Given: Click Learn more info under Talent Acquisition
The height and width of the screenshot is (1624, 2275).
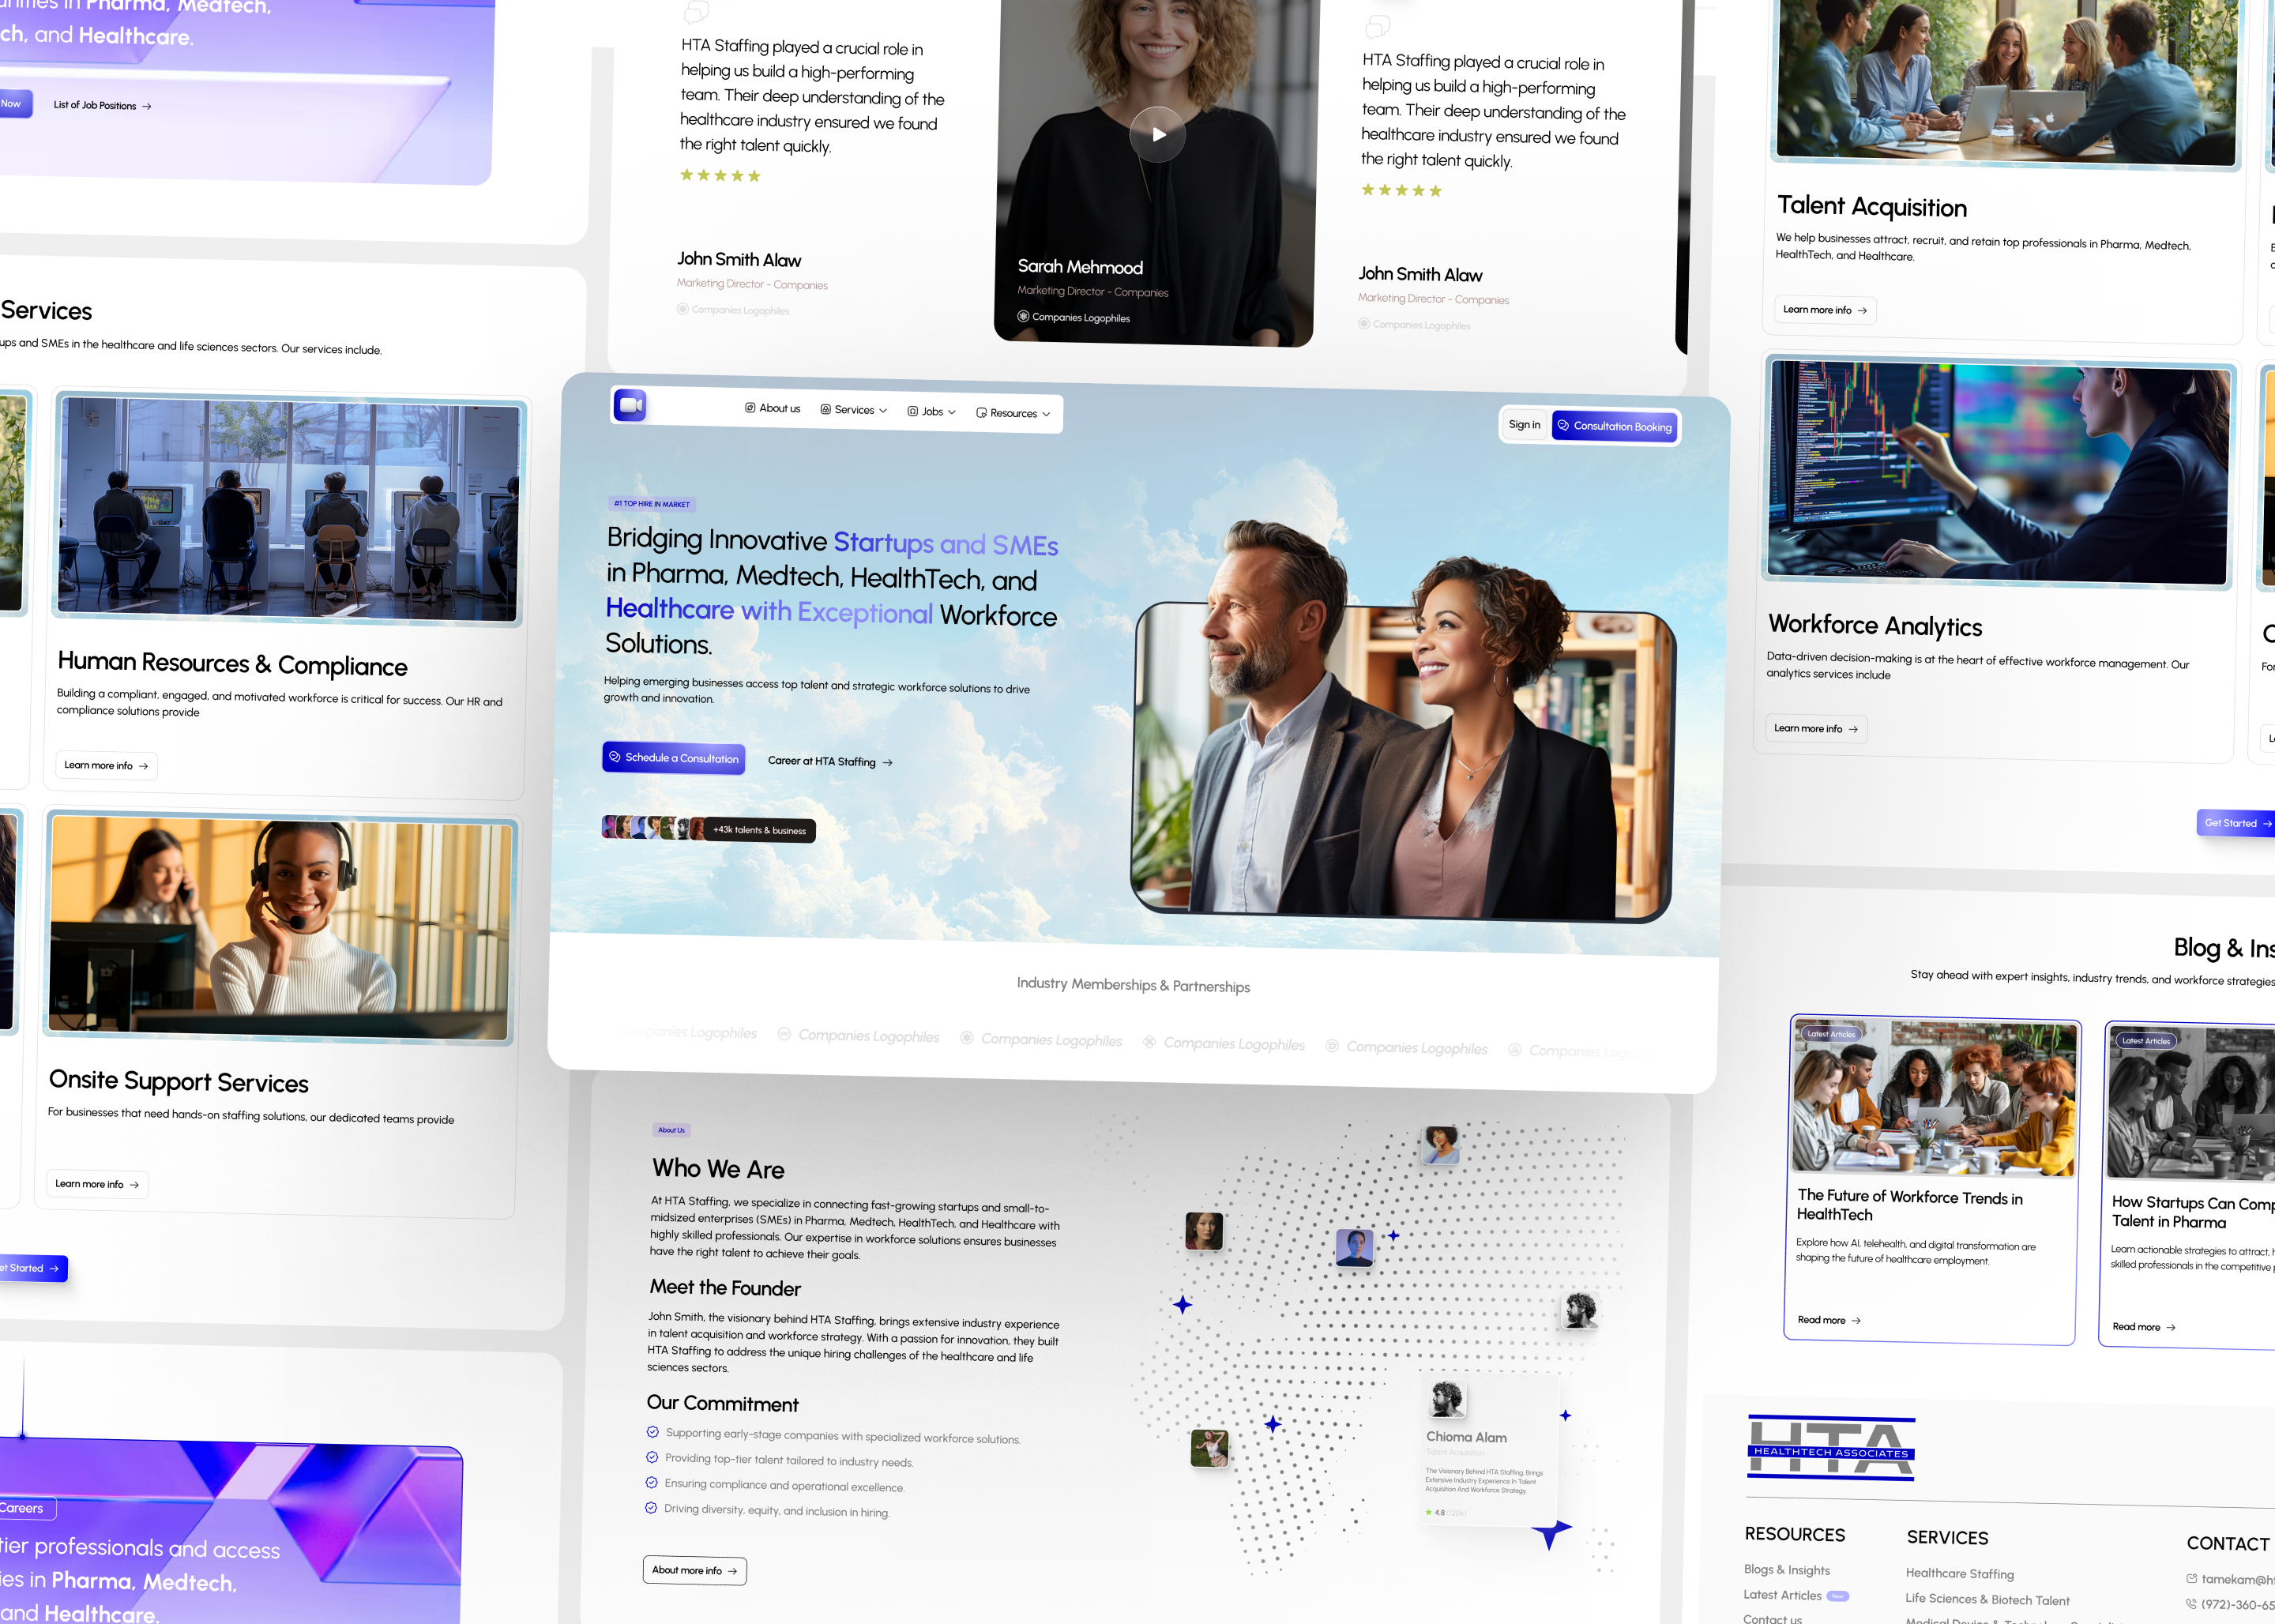Looking at the screenshot, I should [x=1824, y=310].
